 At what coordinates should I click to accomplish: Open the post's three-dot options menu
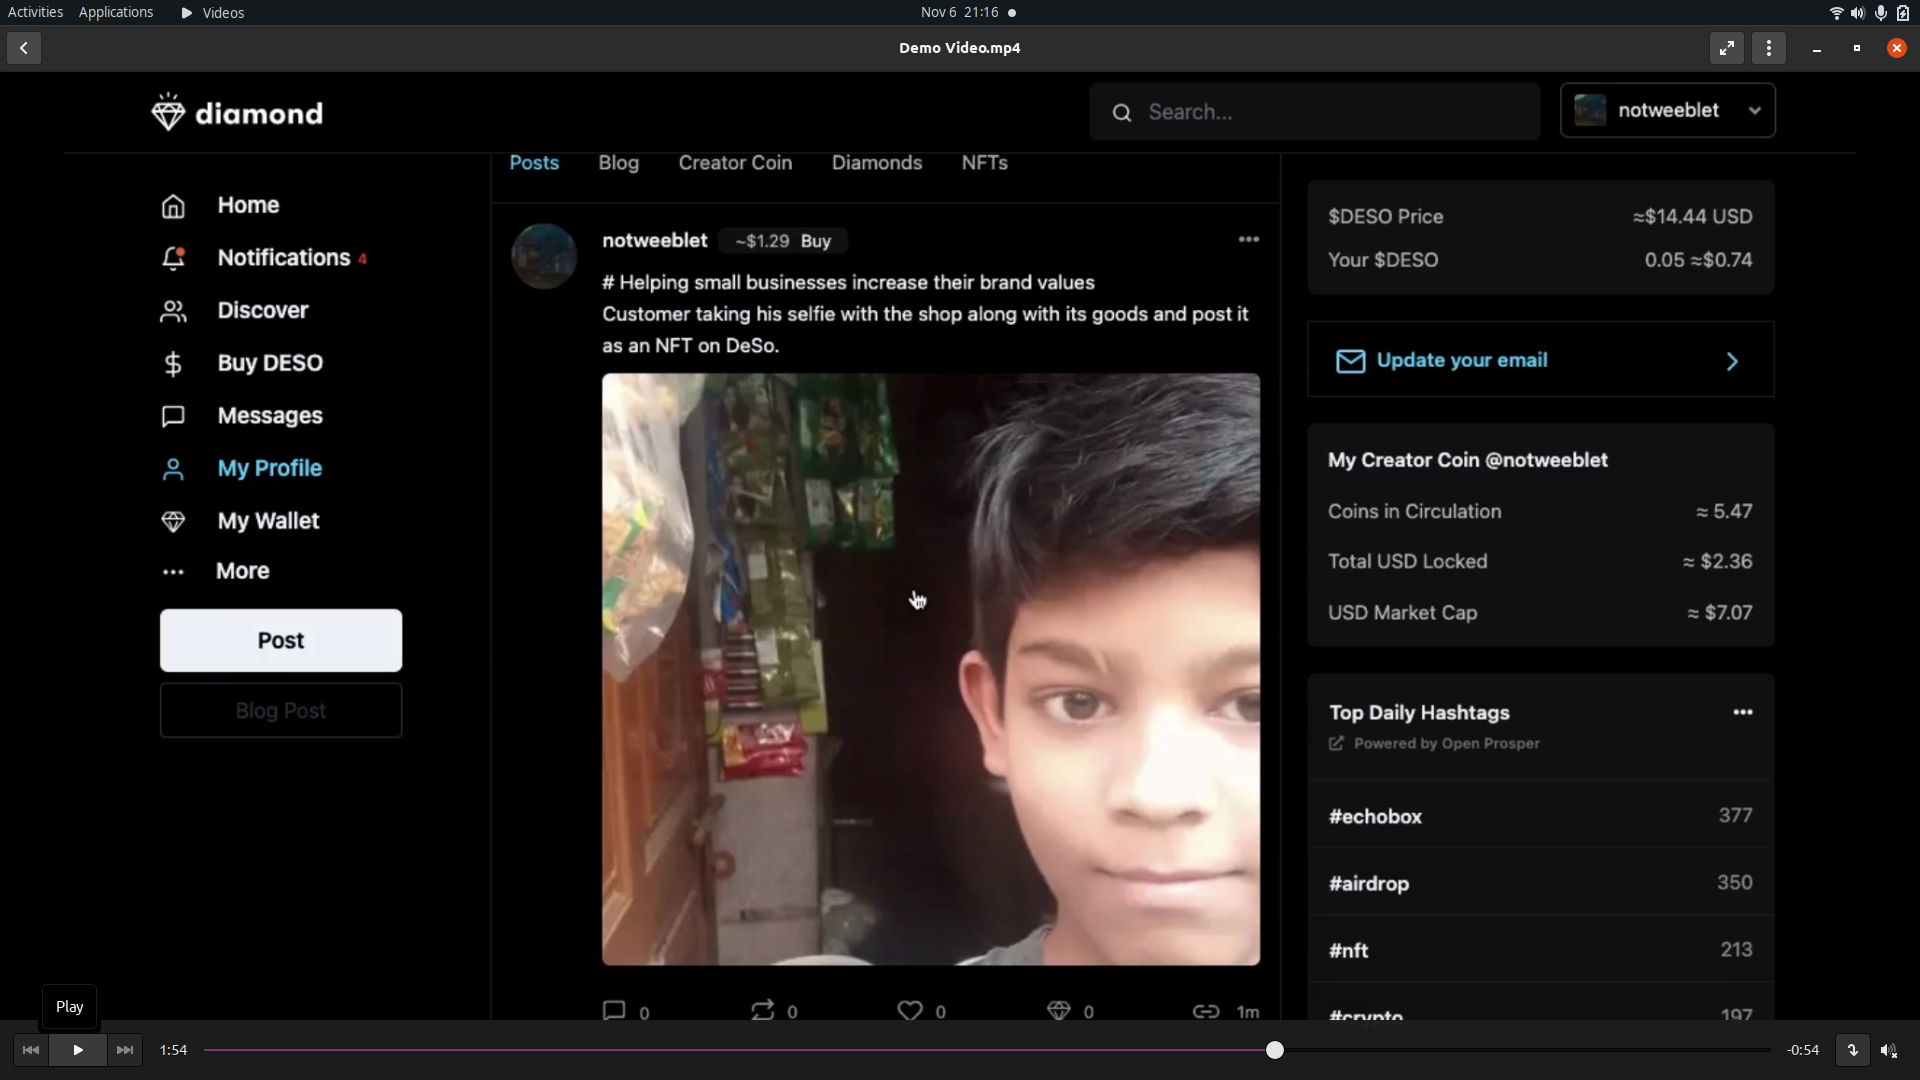click(1248, 239)
